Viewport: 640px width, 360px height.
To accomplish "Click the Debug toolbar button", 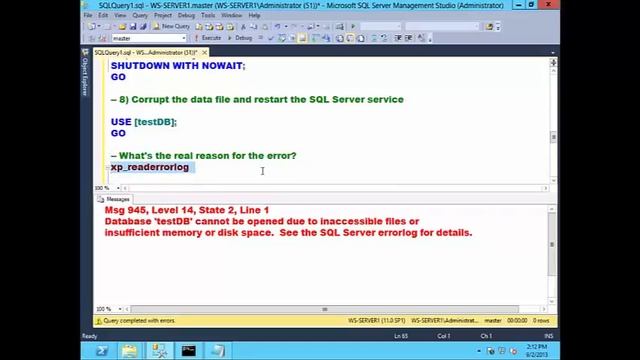I will (240, 38).
